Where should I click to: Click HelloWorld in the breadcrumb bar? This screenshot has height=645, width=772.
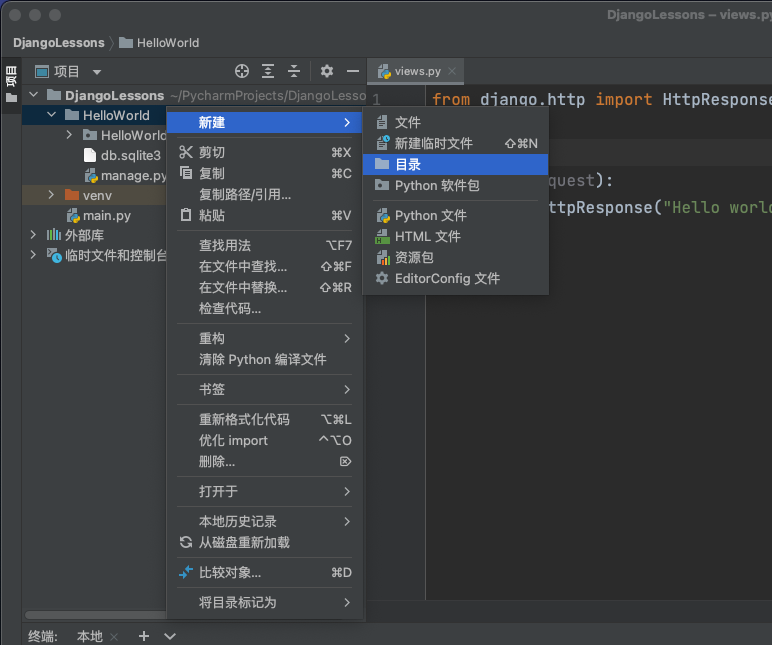point(167,43)
